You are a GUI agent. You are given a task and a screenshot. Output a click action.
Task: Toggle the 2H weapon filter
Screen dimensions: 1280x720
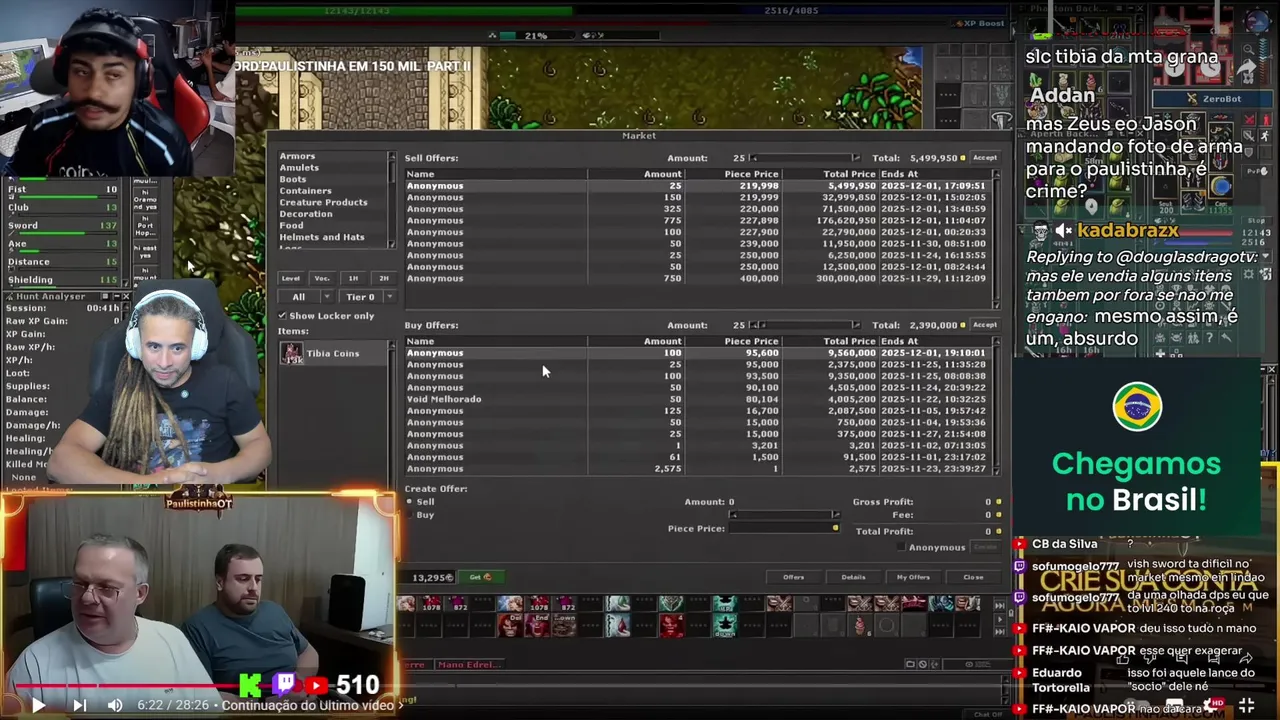click(x=383, y=278)
